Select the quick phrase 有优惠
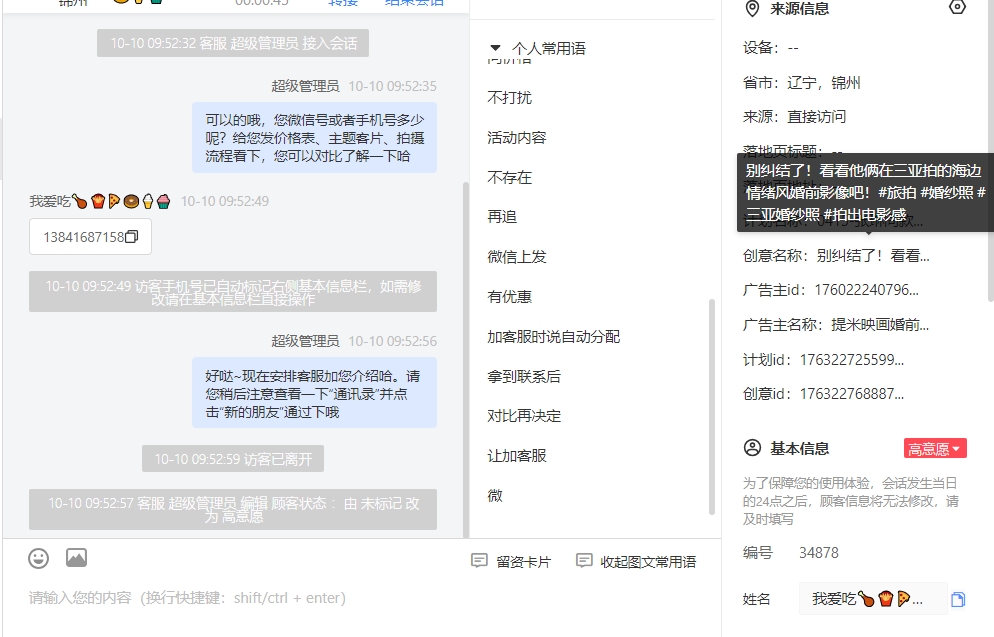Image resolution: width=994 pixels, height=637 pixels. [510, 297]
